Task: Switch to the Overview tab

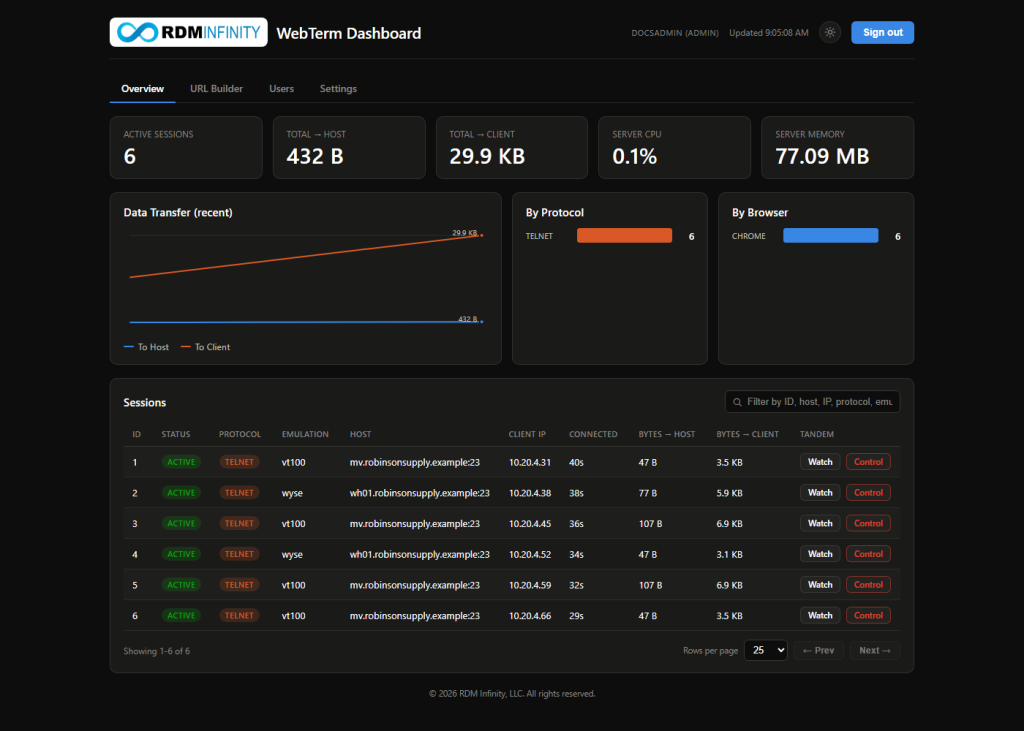Action: (x=142, y=88)
